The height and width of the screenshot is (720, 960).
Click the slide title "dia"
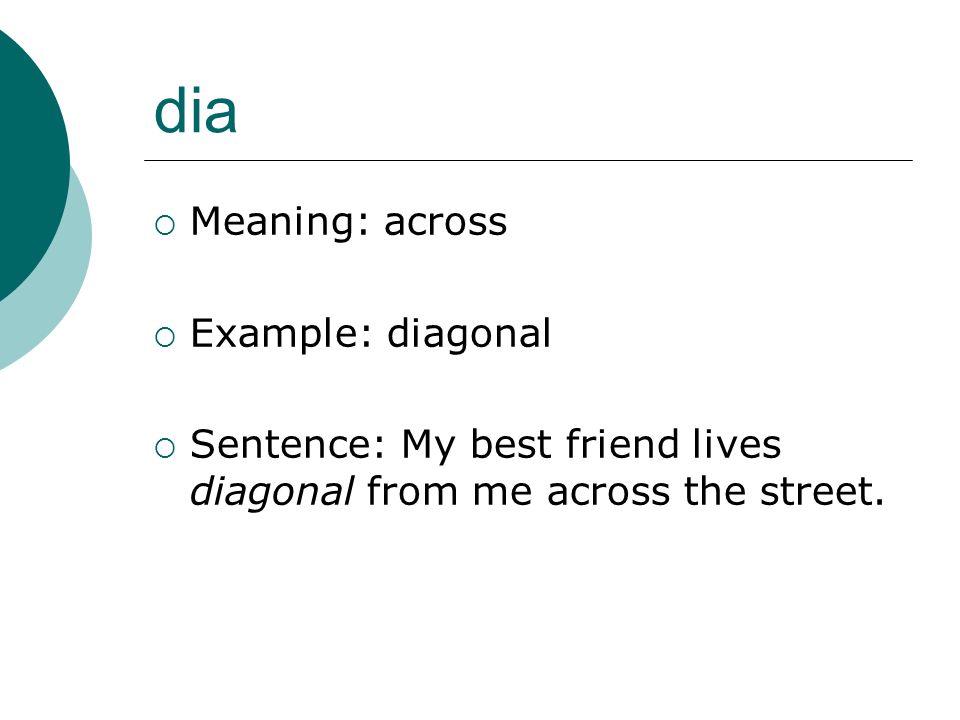pos(195,111)
